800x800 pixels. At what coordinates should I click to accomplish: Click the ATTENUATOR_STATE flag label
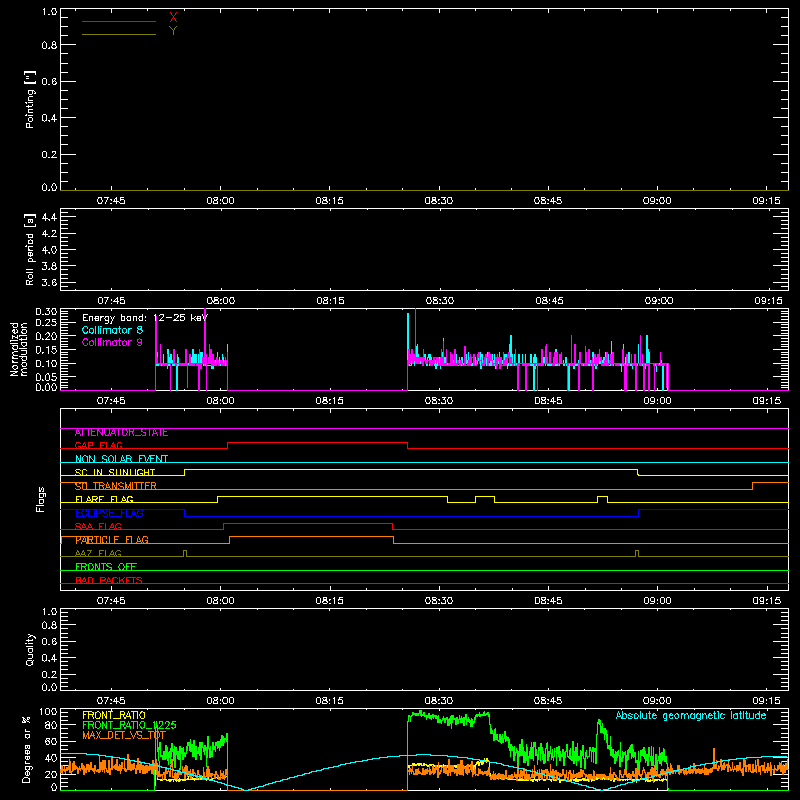pos(121,433)
